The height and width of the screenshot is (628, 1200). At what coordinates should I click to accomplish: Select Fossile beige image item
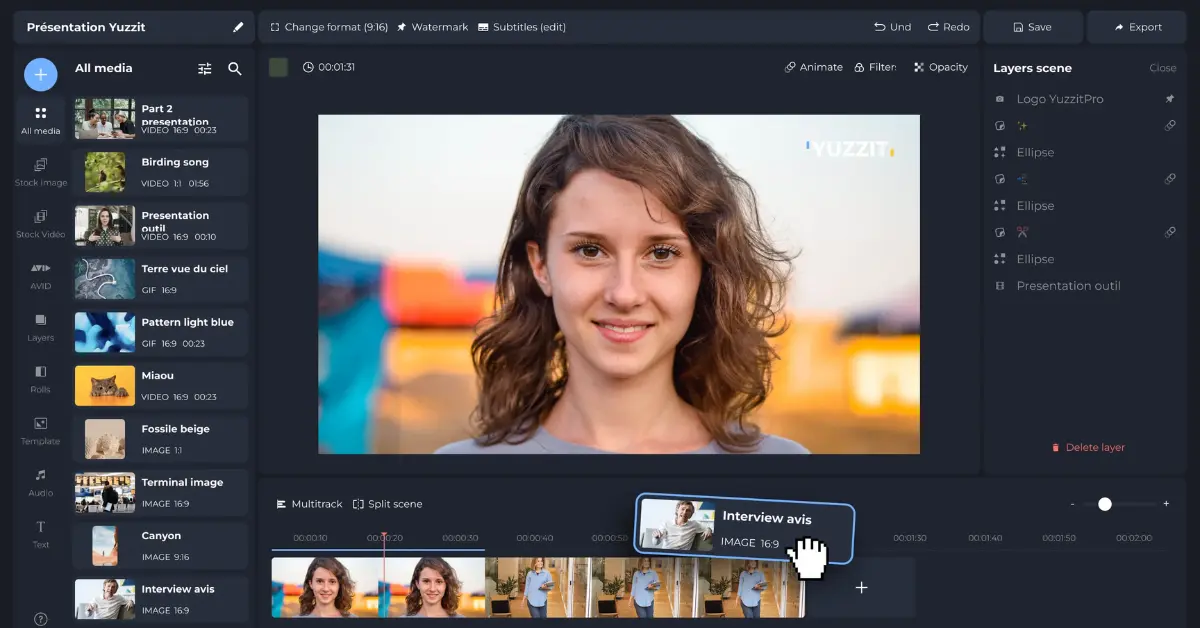160,439
